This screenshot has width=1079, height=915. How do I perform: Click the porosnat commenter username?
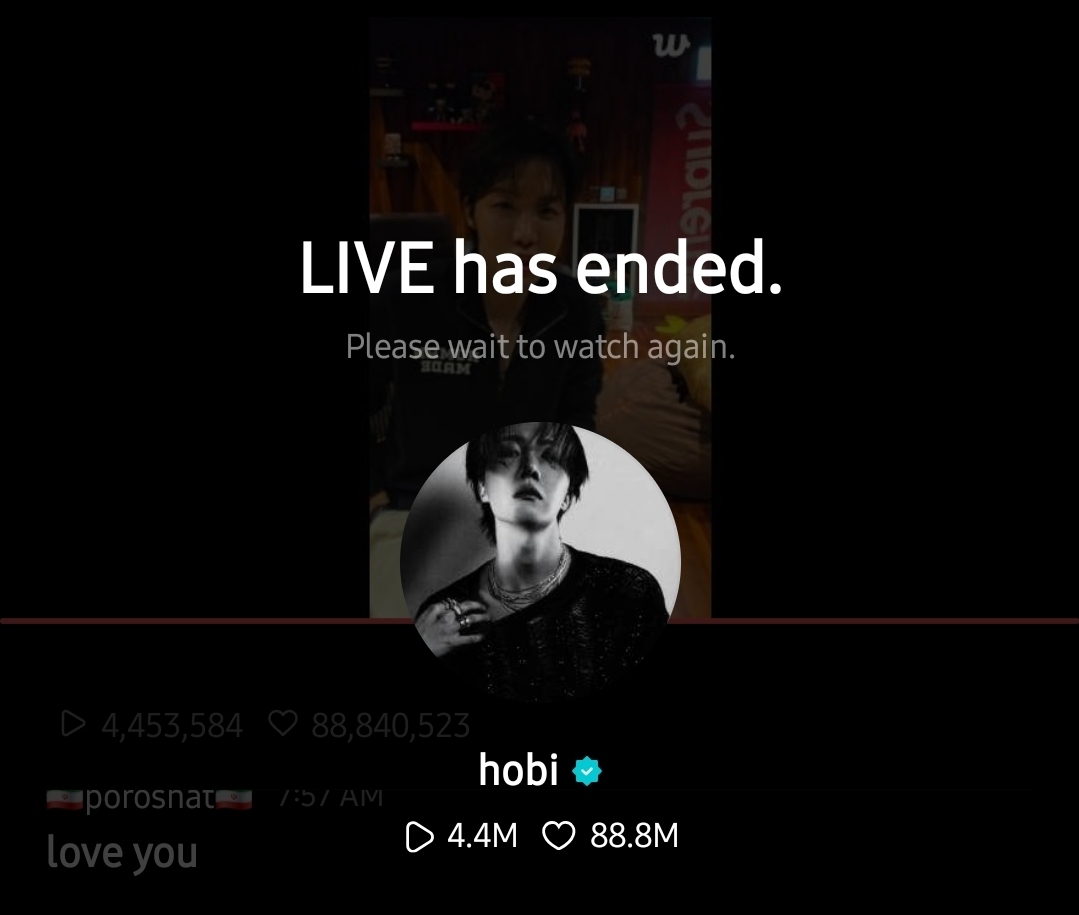click(x=149, y=797)
